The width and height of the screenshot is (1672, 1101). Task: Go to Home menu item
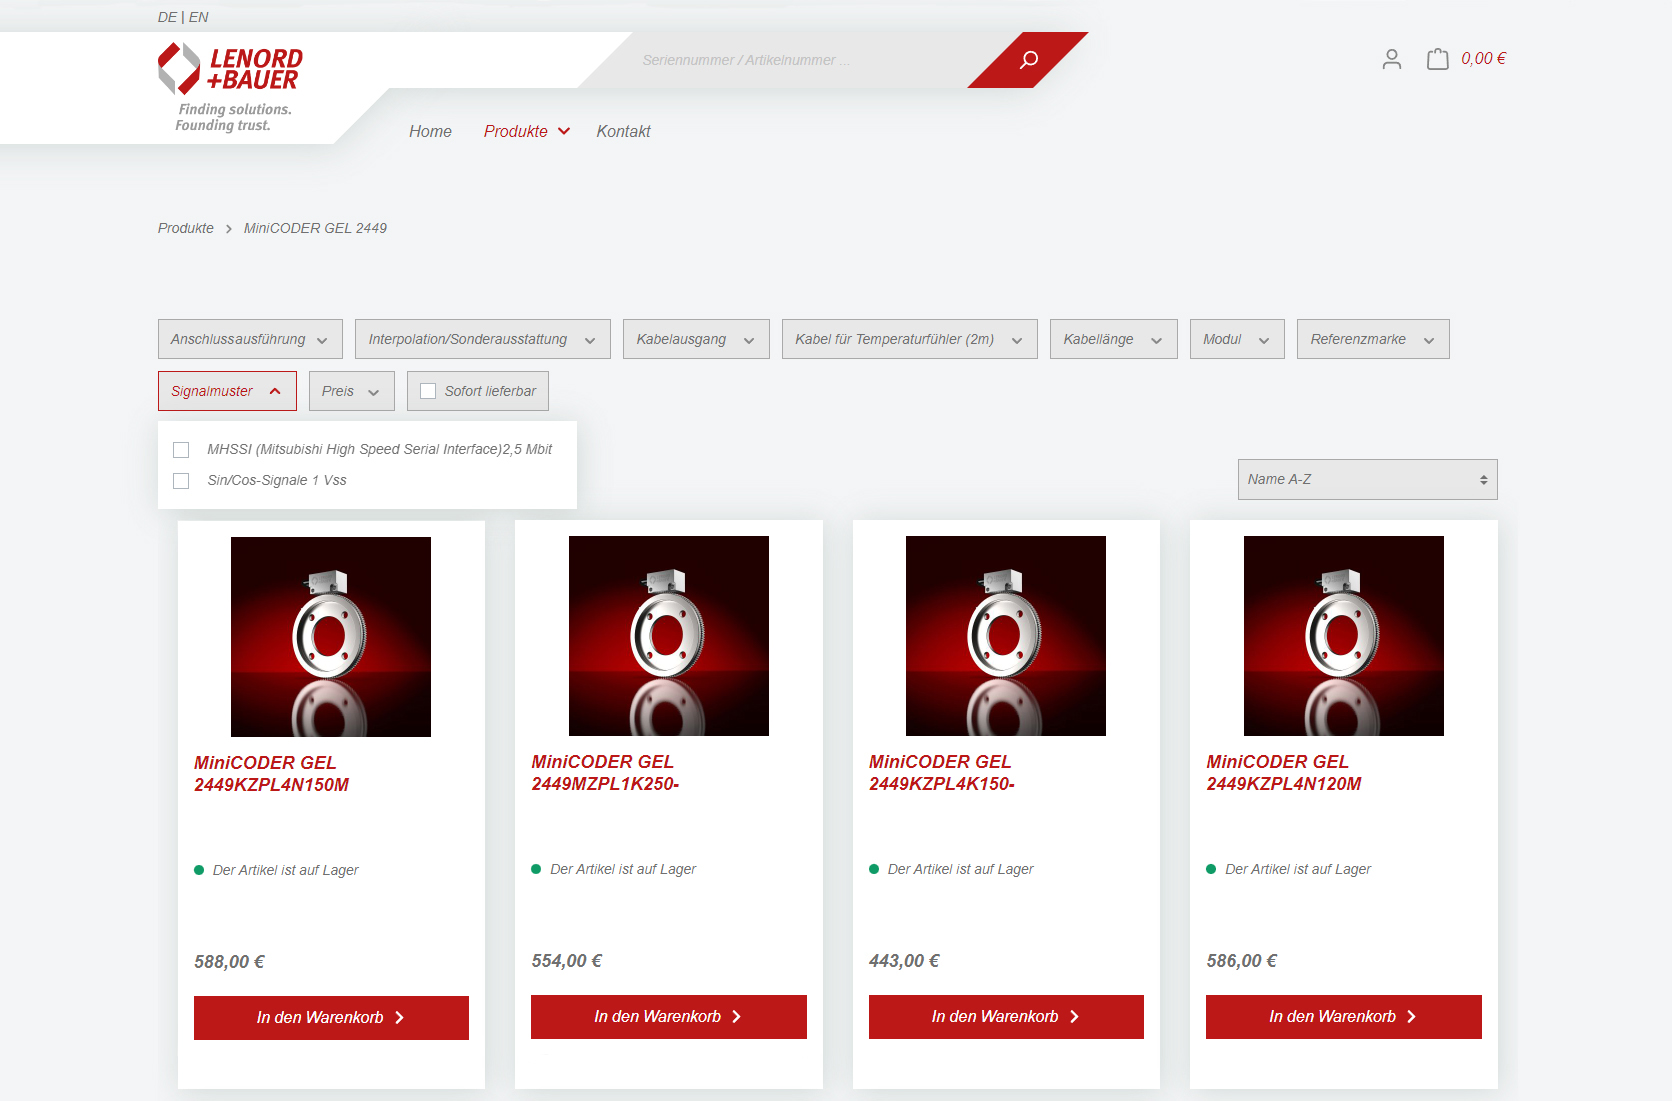430,131
